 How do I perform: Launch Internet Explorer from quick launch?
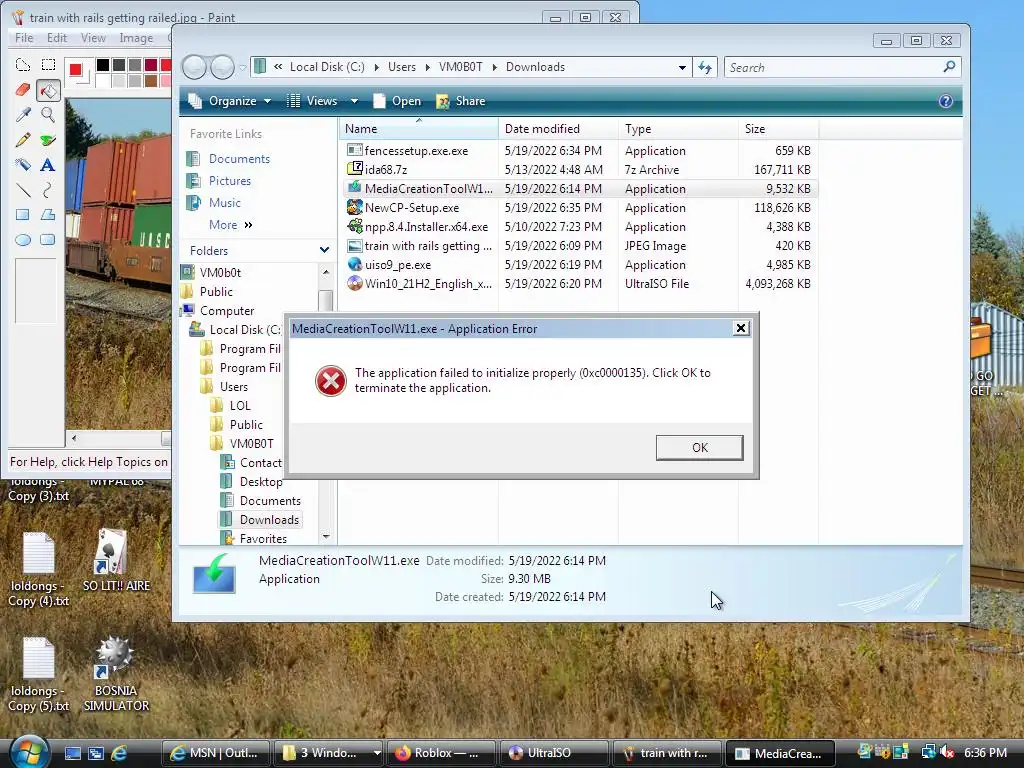click(120, 753)
